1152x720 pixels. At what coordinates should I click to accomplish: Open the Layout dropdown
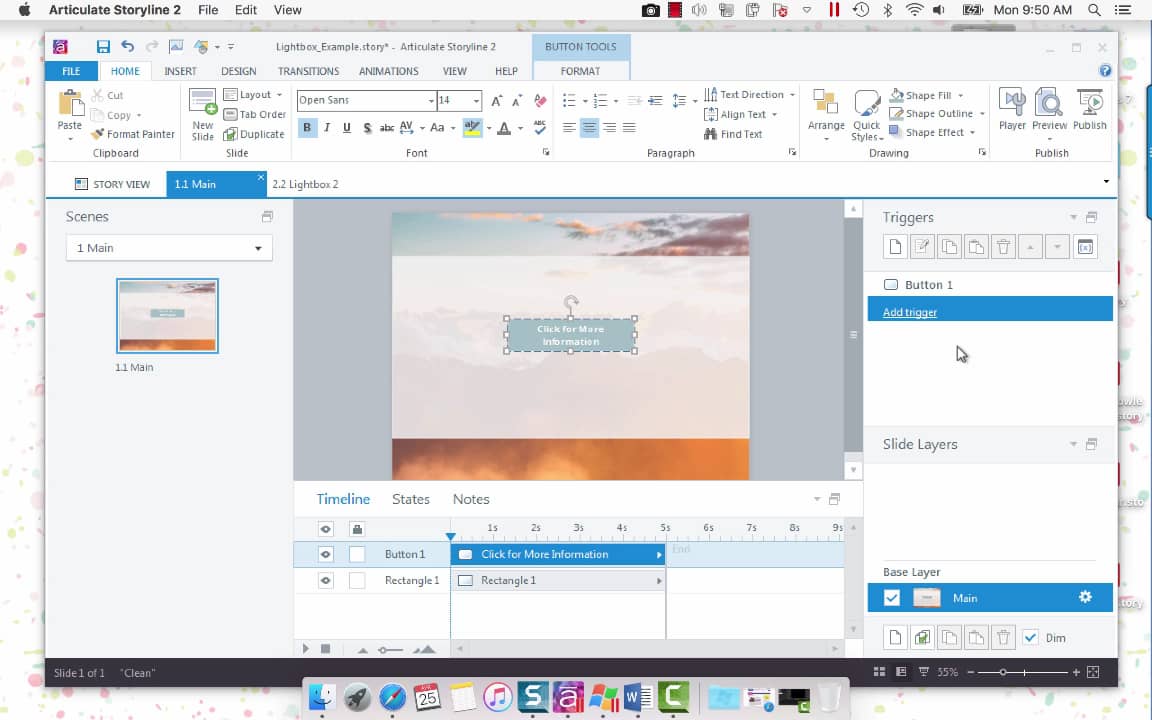tap(253, 95)
